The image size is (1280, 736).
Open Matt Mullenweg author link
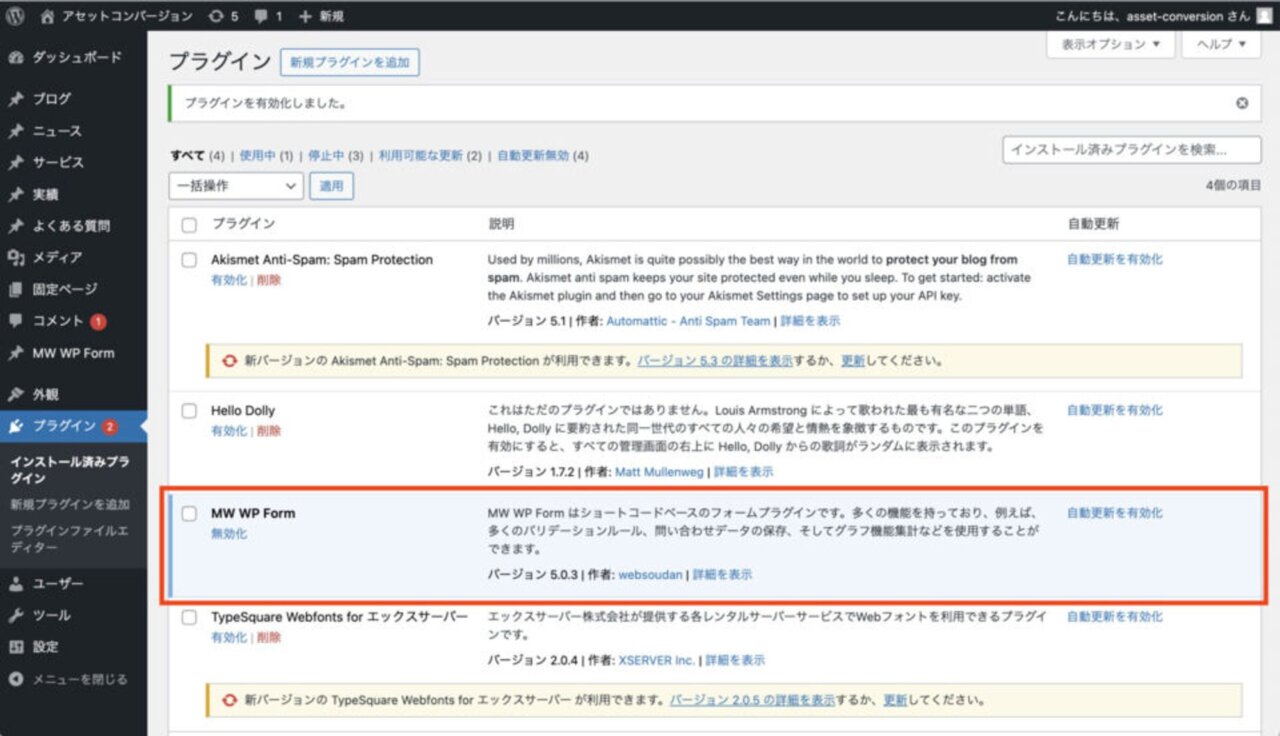click(x=660, y=472)
